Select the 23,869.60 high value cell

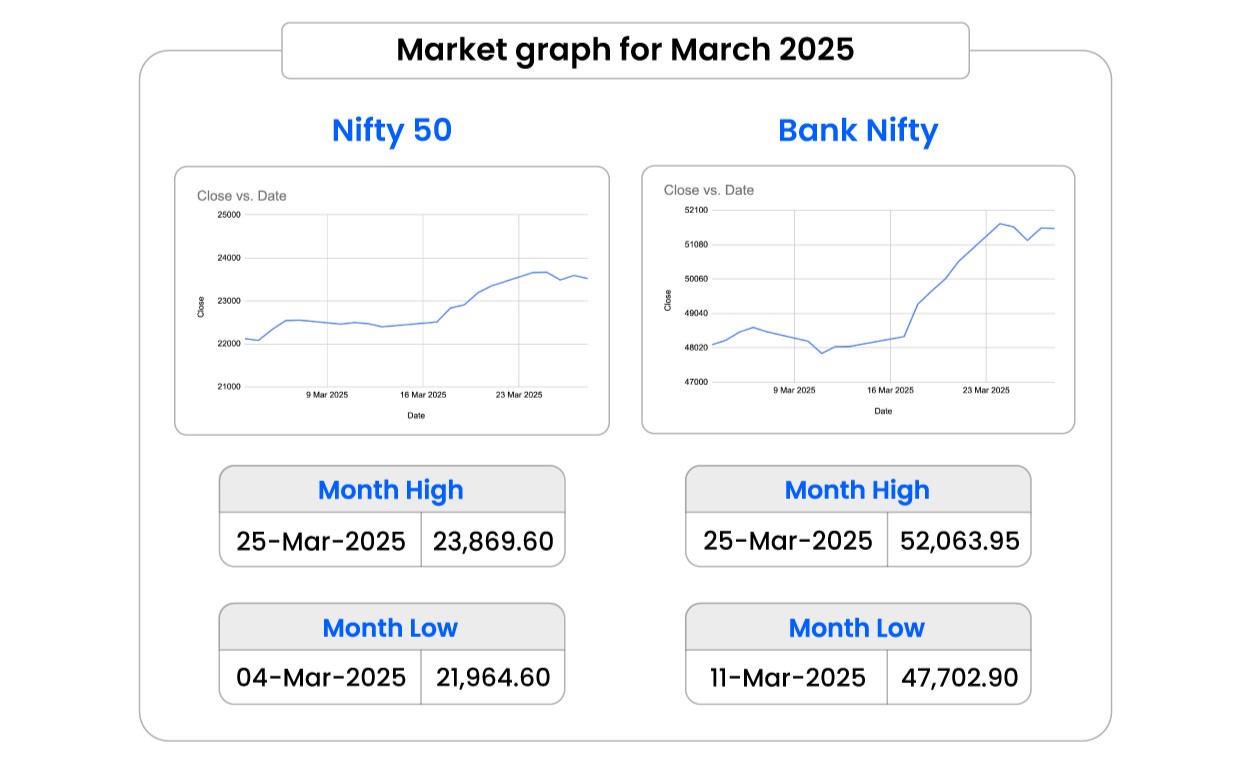coord(493,541)
